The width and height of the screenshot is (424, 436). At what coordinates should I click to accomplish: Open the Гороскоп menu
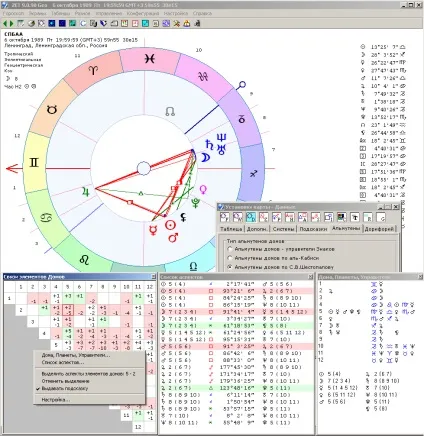(13, 13)
